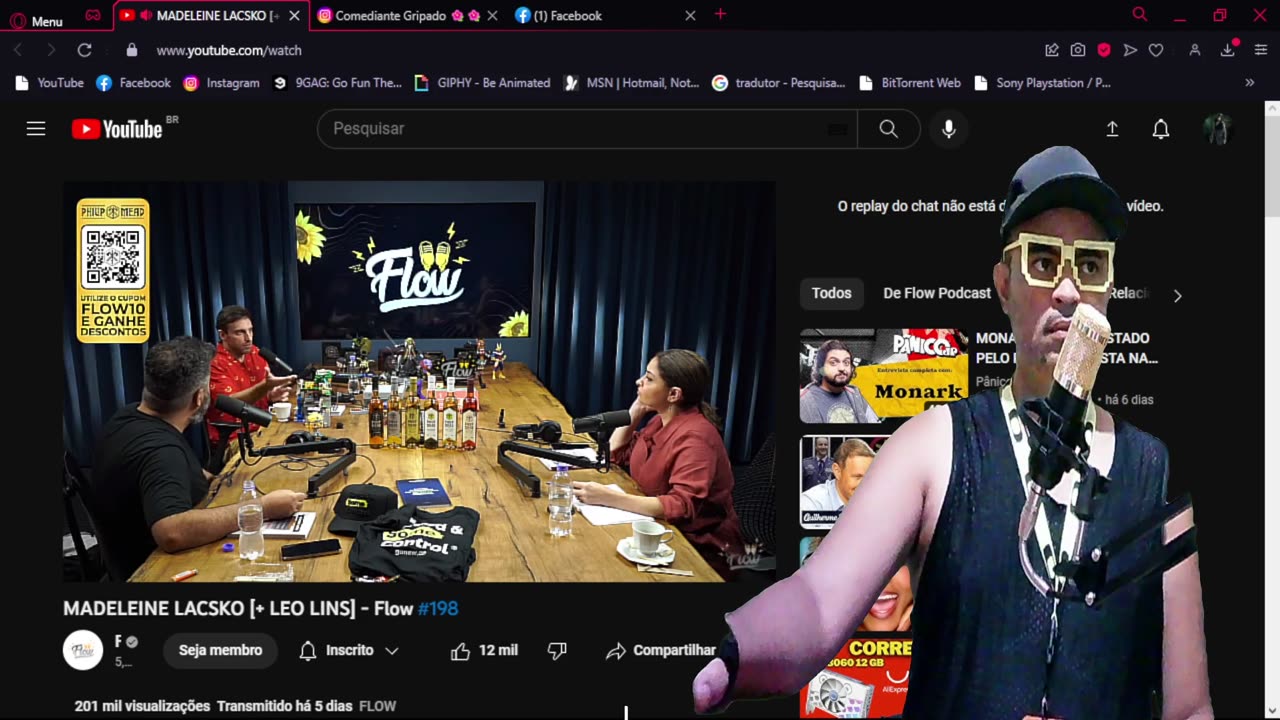Open the Pânico Monark video thumbnail
This screenshot has height=720, width=1280.
(884, 376)
